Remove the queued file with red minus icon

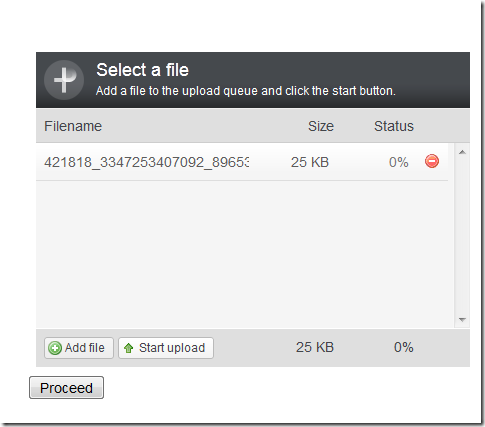[x=432, y=161]
